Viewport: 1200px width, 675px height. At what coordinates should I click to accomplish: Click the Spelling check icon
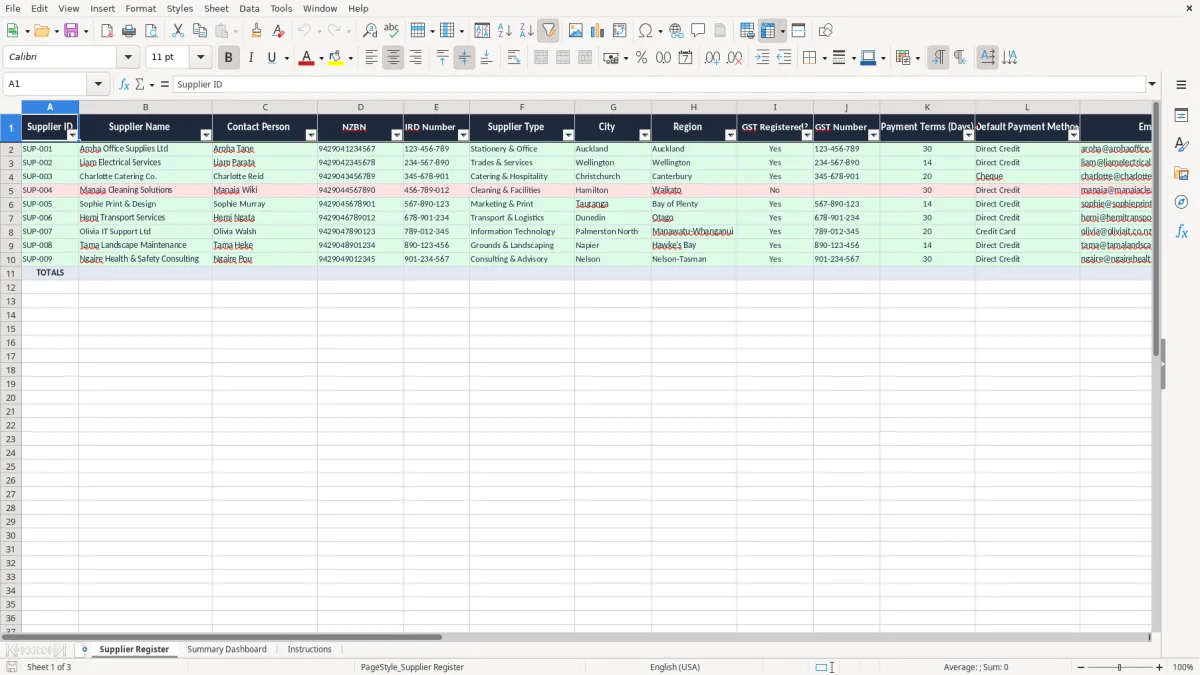[392, 31]
